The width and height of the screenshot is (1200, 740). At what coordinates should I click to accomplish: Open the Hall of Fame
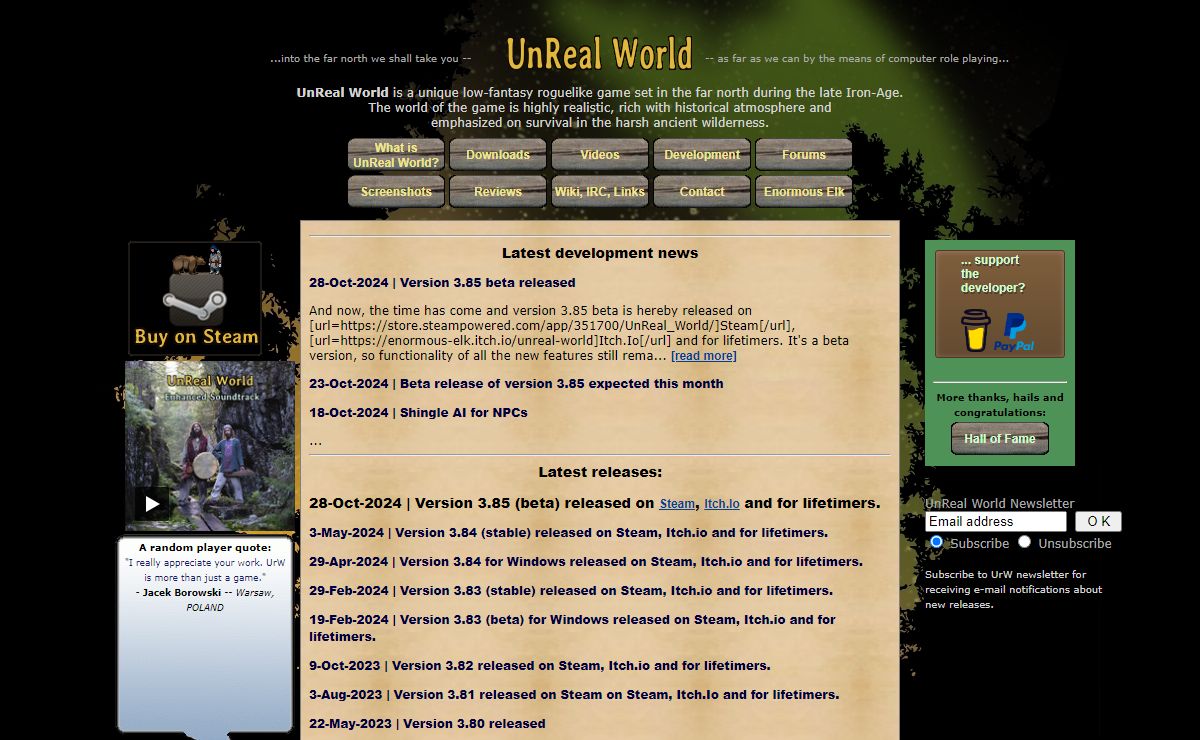click(x=1000, y=439)
